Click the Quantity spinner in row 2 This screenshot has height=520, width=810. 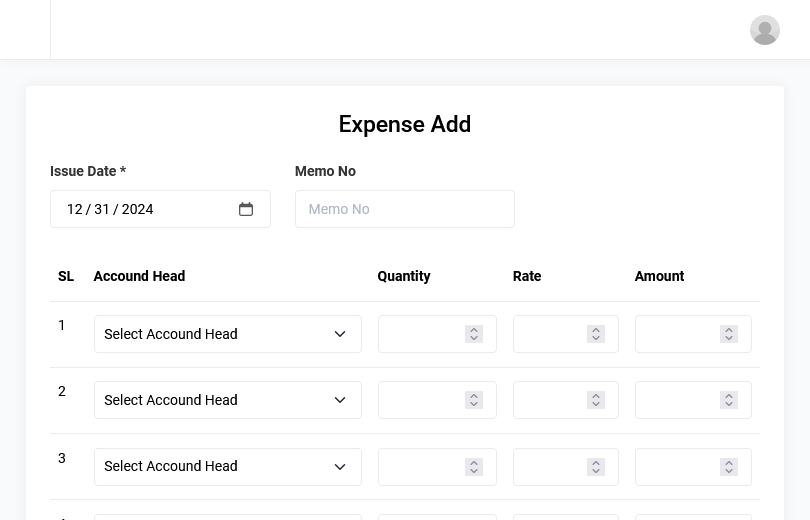(474, 400)
